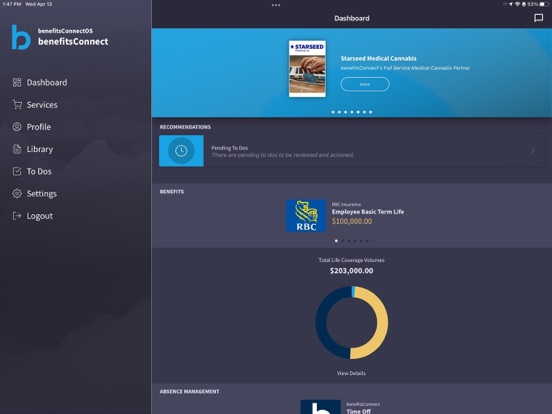Select the last benefits carousel dot

(x=367, y=241)
